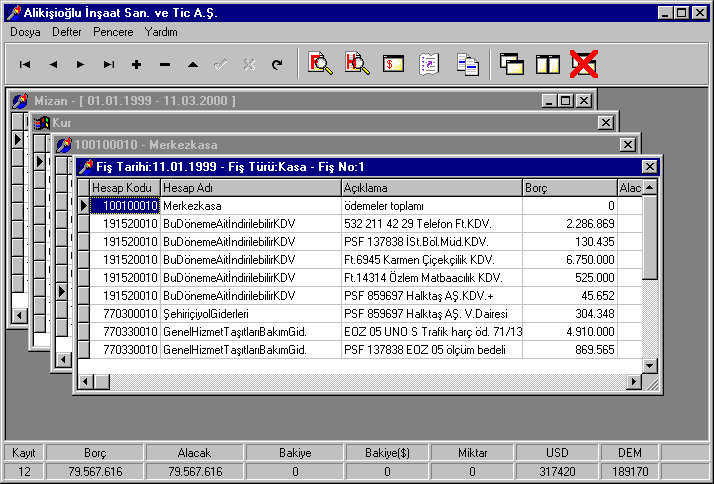Open Yardım menu
This screenshot has width=714, height=484.
161,32
